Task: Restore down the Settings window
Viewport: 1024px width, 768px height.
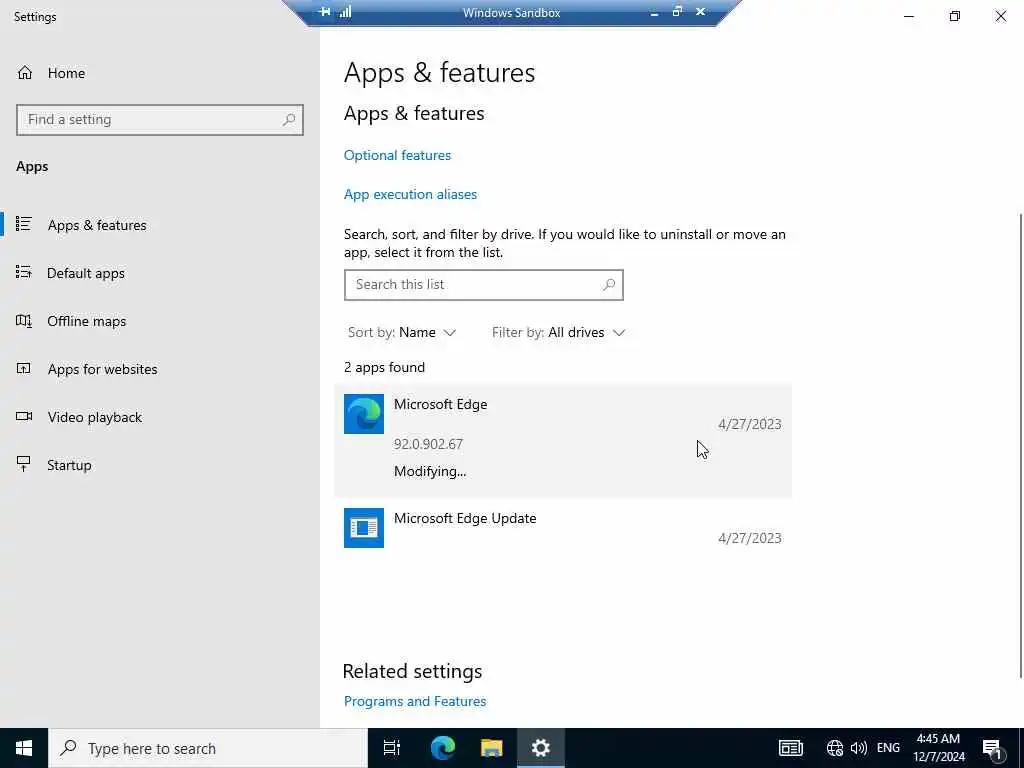Action: point(955,16)
